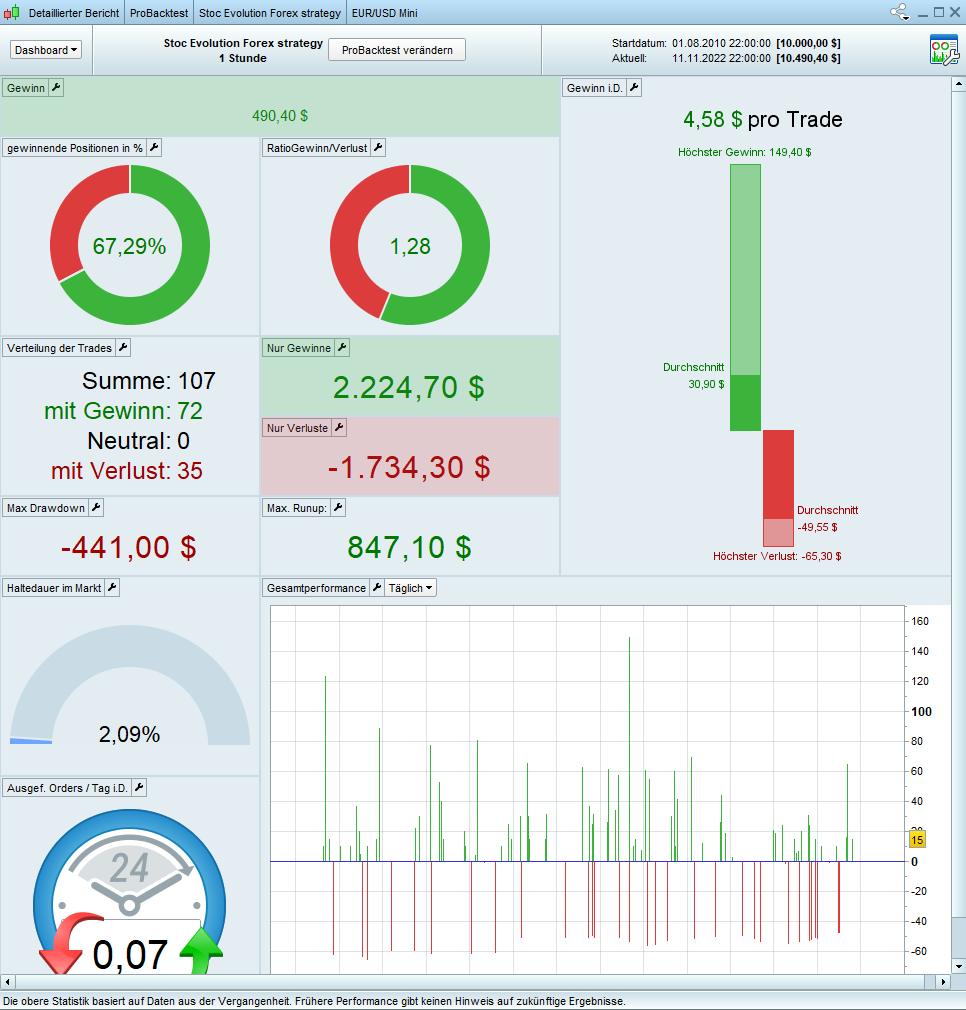
Task: Click the mit Gewinn: 72 text
Action: click(123, 411)
